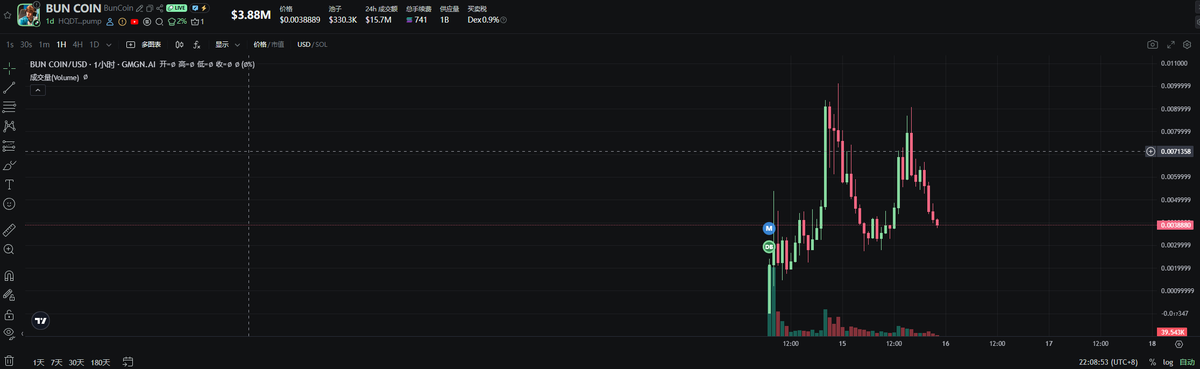Select the text annotation tool
Viewport: 1200px width, 369px height.
point(9,184)
